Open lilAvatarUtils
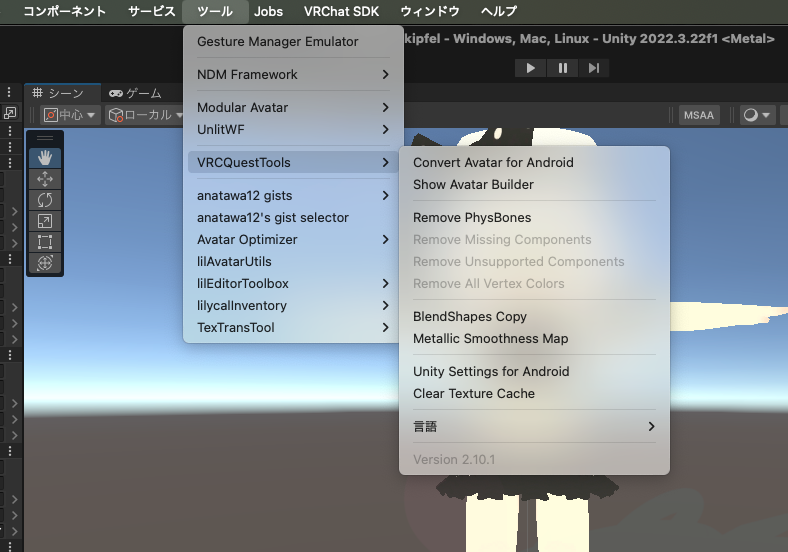The width and height of the screenshot is (788, 552). (293, 262)
